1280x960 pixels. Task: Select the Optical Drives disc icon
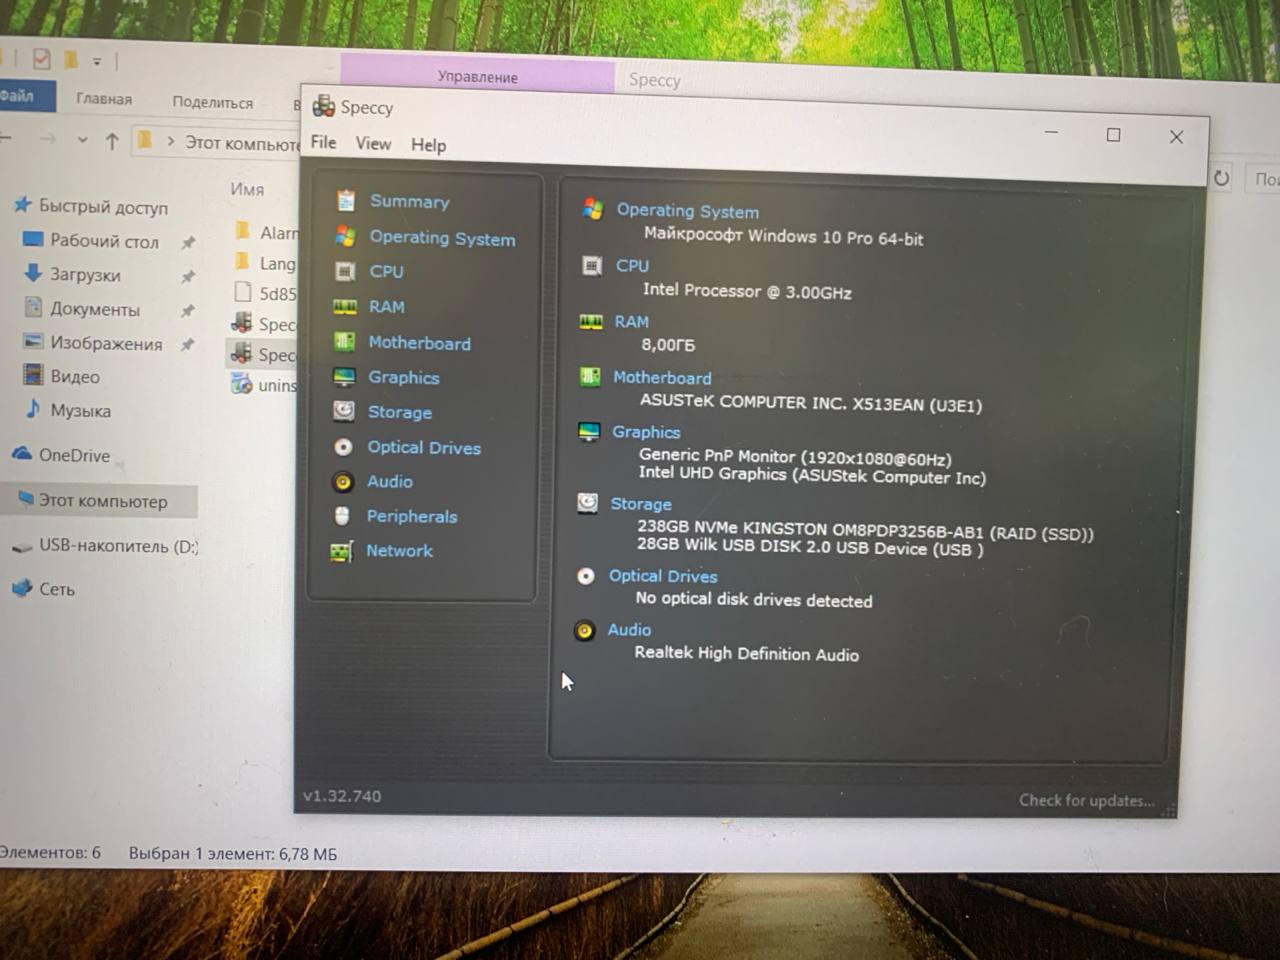tap(343, 447)
